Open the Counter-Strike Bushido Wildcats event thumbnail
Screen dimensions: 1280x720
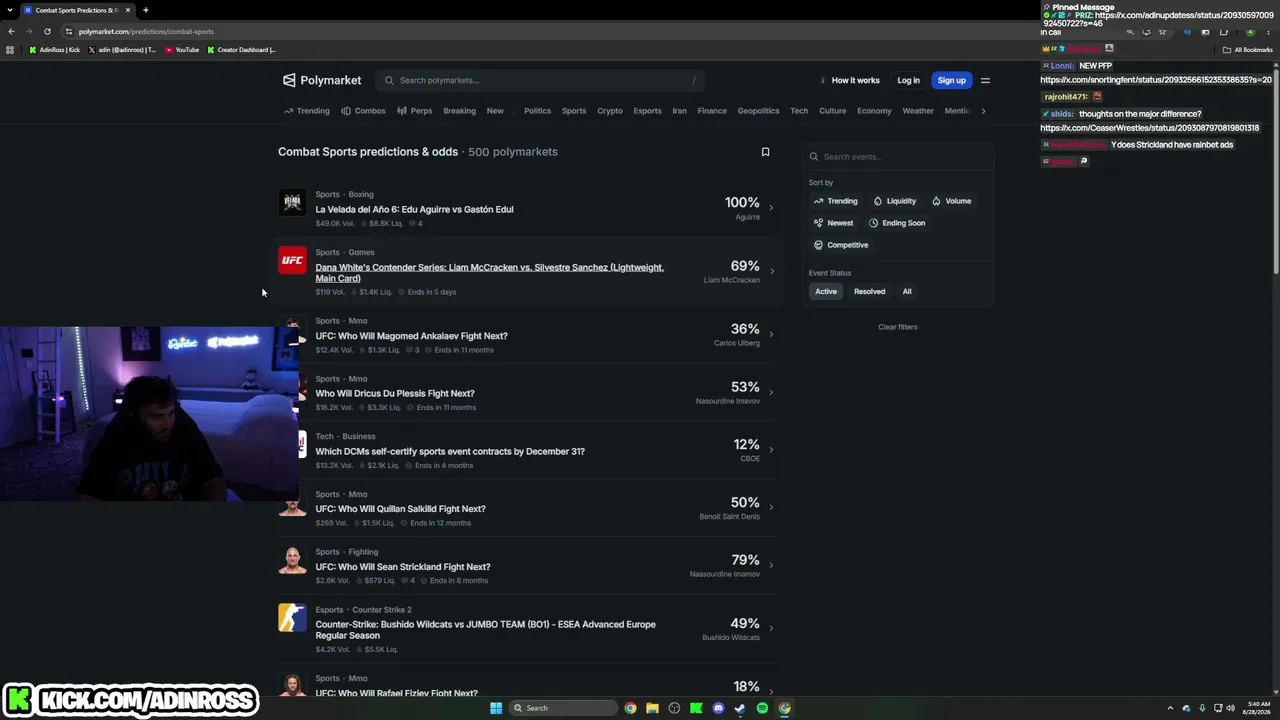[x=292, y=618]
